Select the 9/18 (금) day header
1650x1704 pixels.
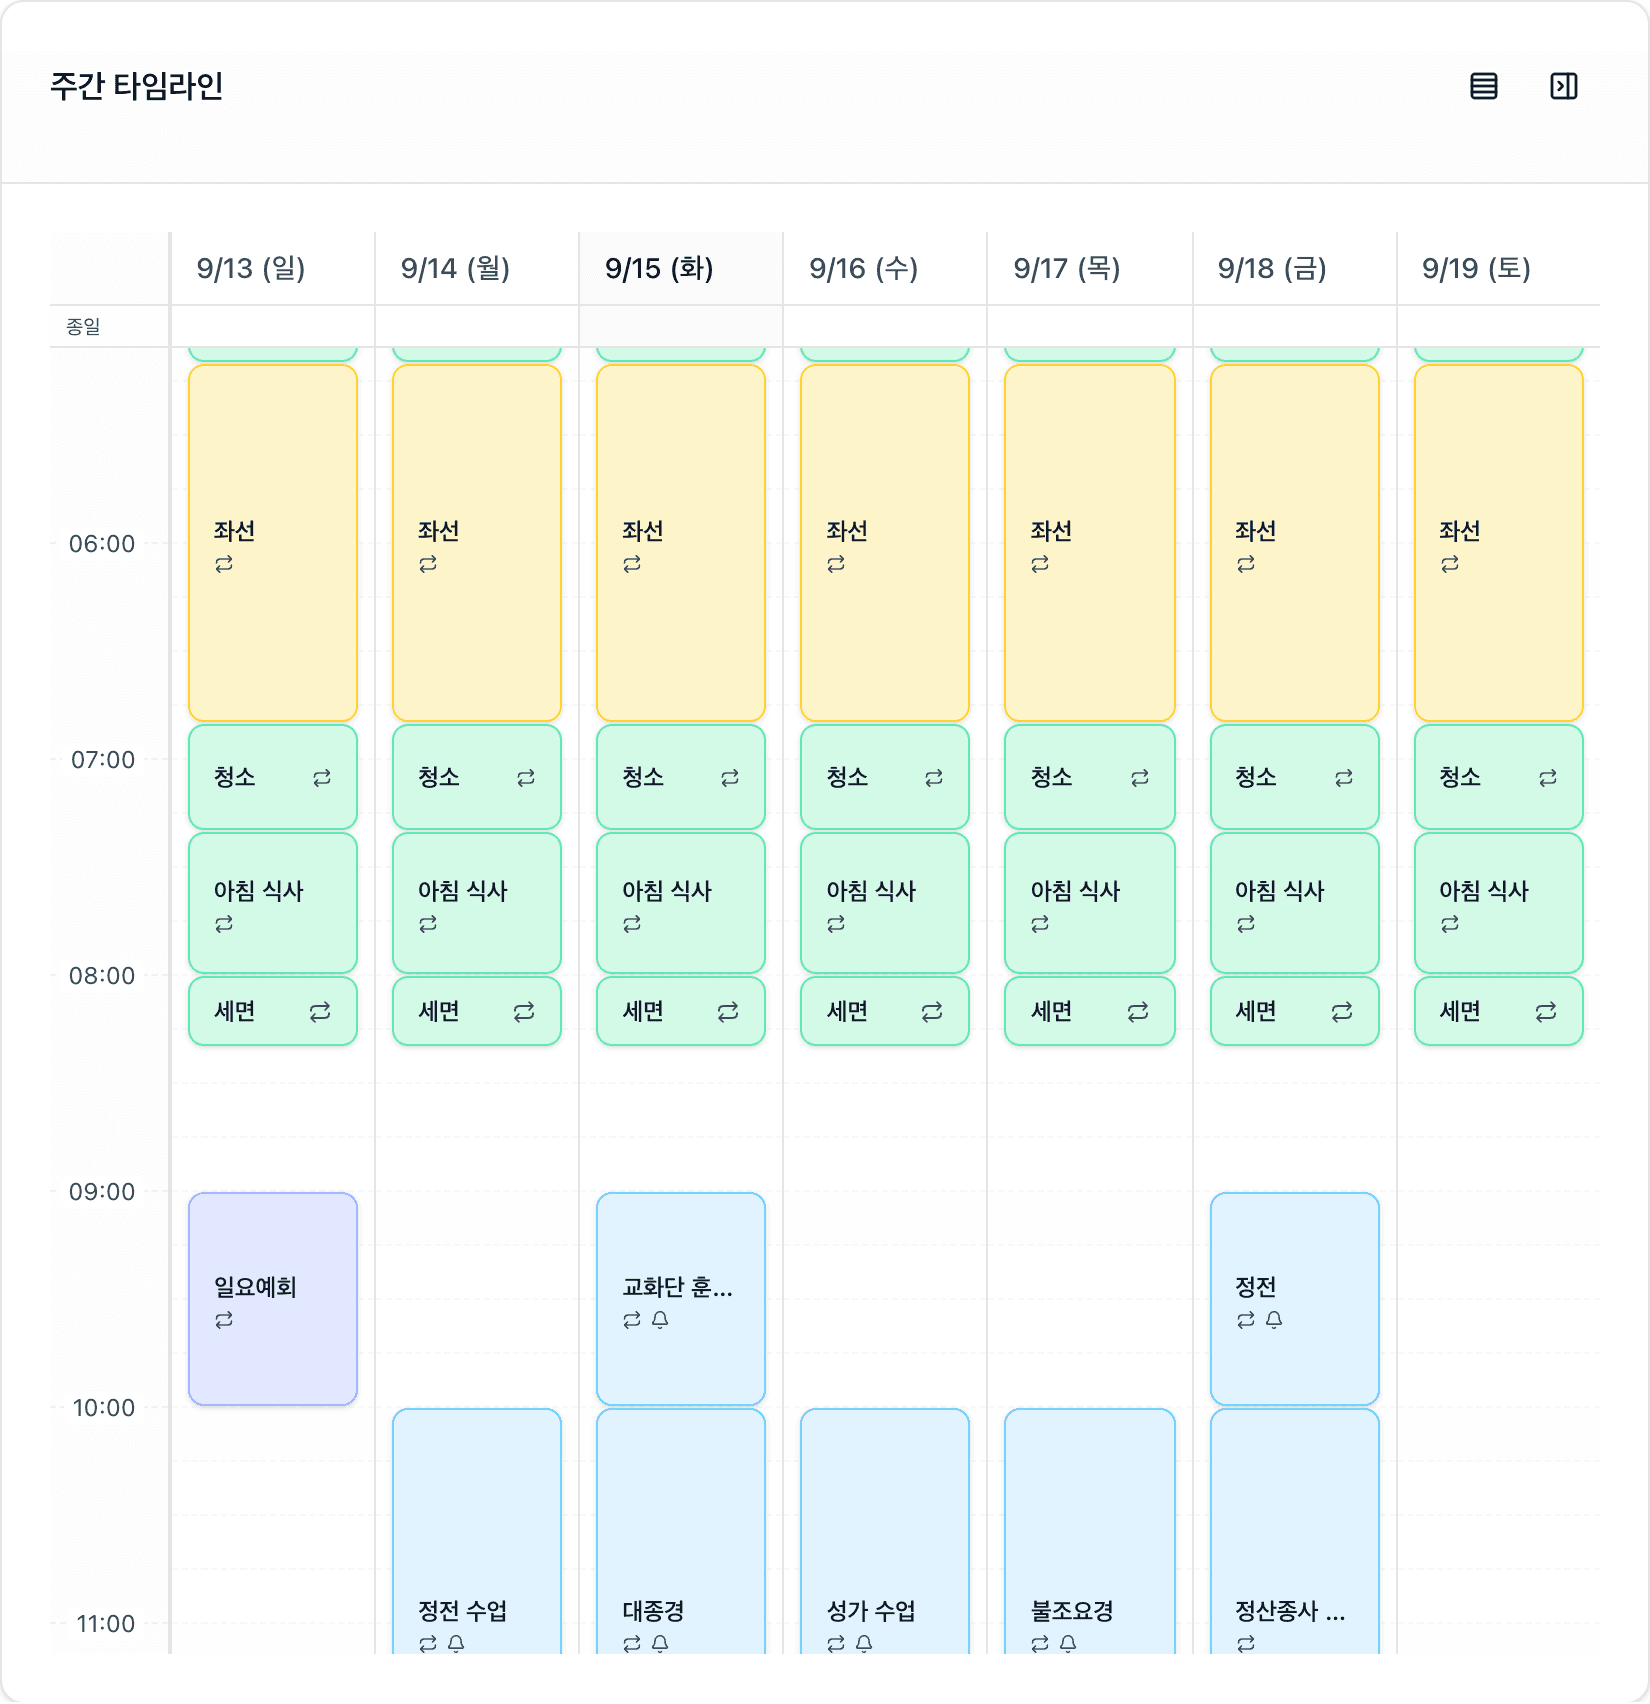click(x=1295, y=268)
